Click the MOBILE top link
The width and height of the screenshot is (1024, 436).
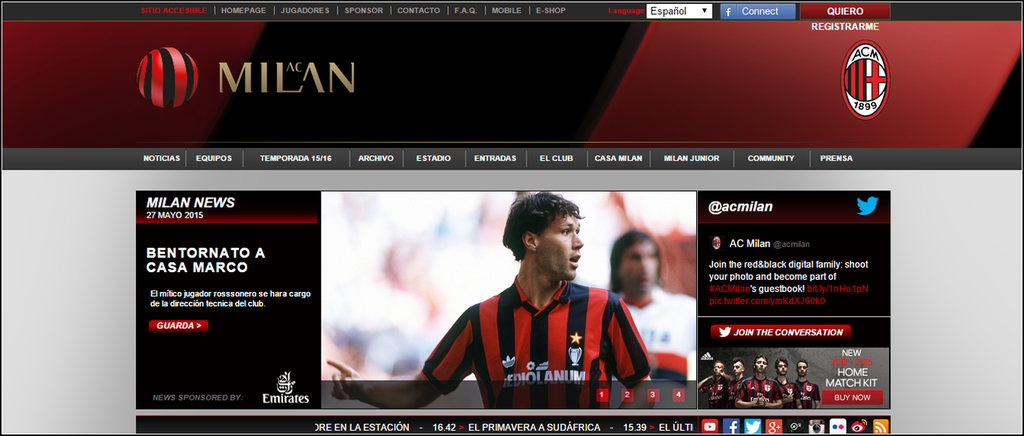pos(506,10)
